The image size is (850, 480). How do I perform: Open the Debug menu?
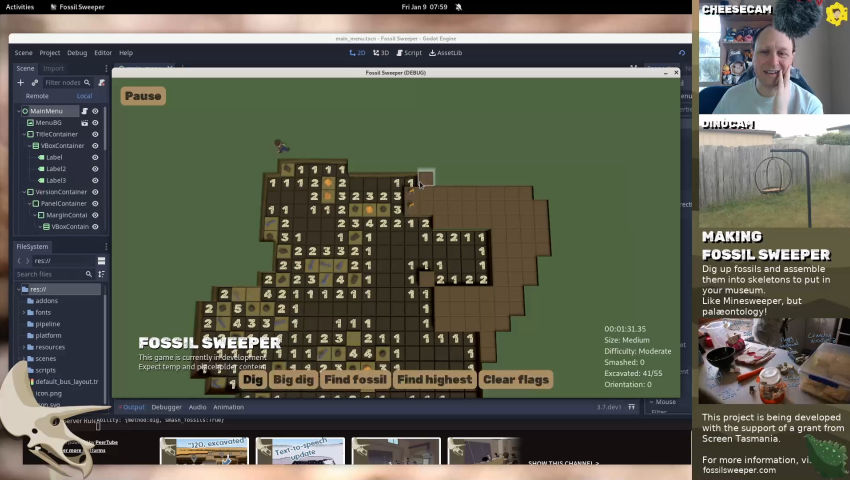tap(77, 53)
